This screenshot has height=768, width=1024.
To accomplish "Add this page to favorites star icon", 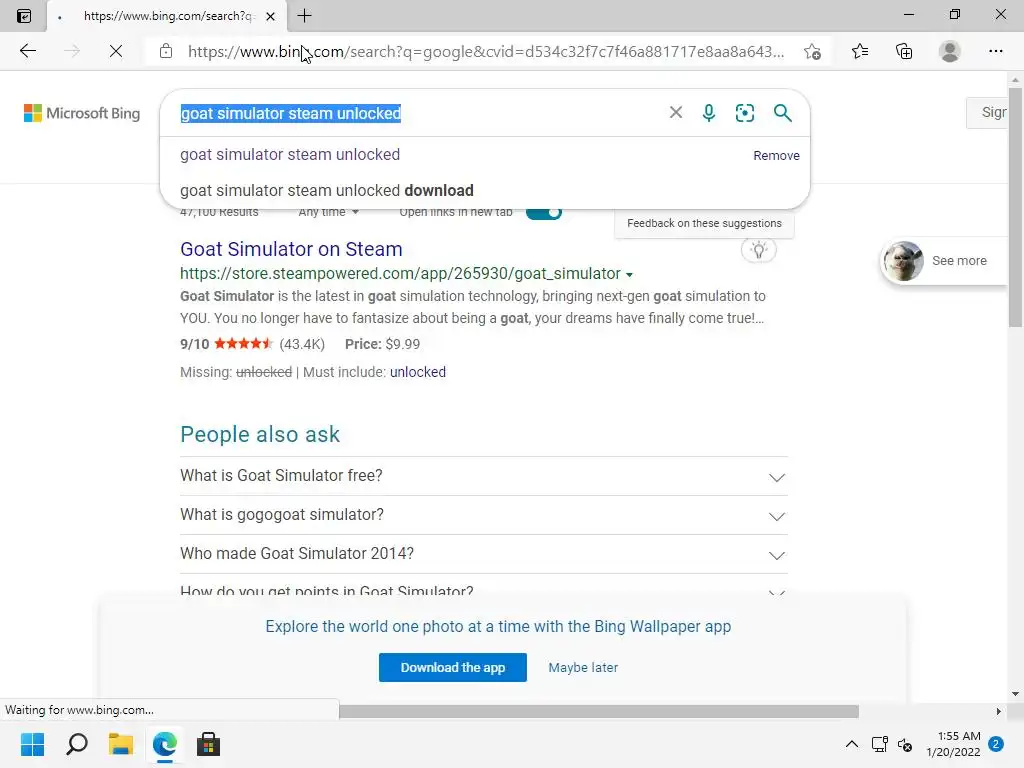I will point(812,51).
